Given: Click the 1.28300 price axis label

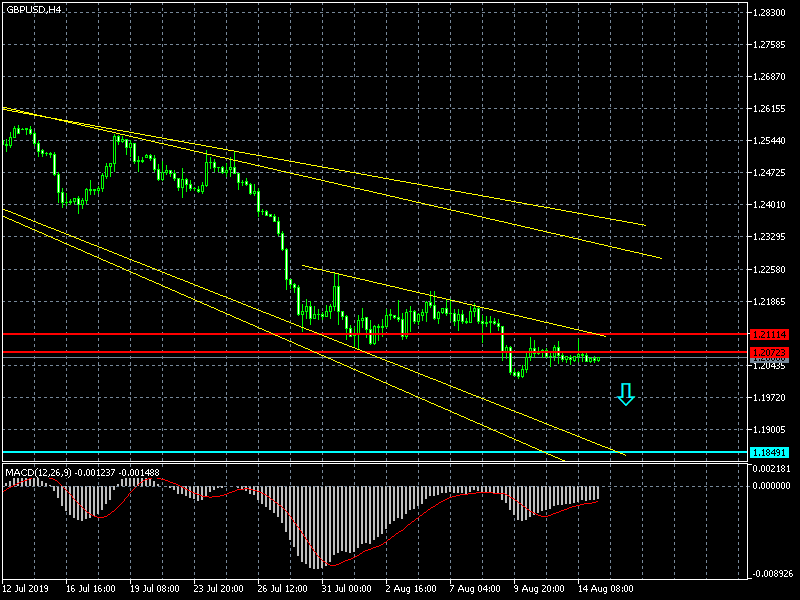Looking at the screenshot, I should [x=769, y=12].
